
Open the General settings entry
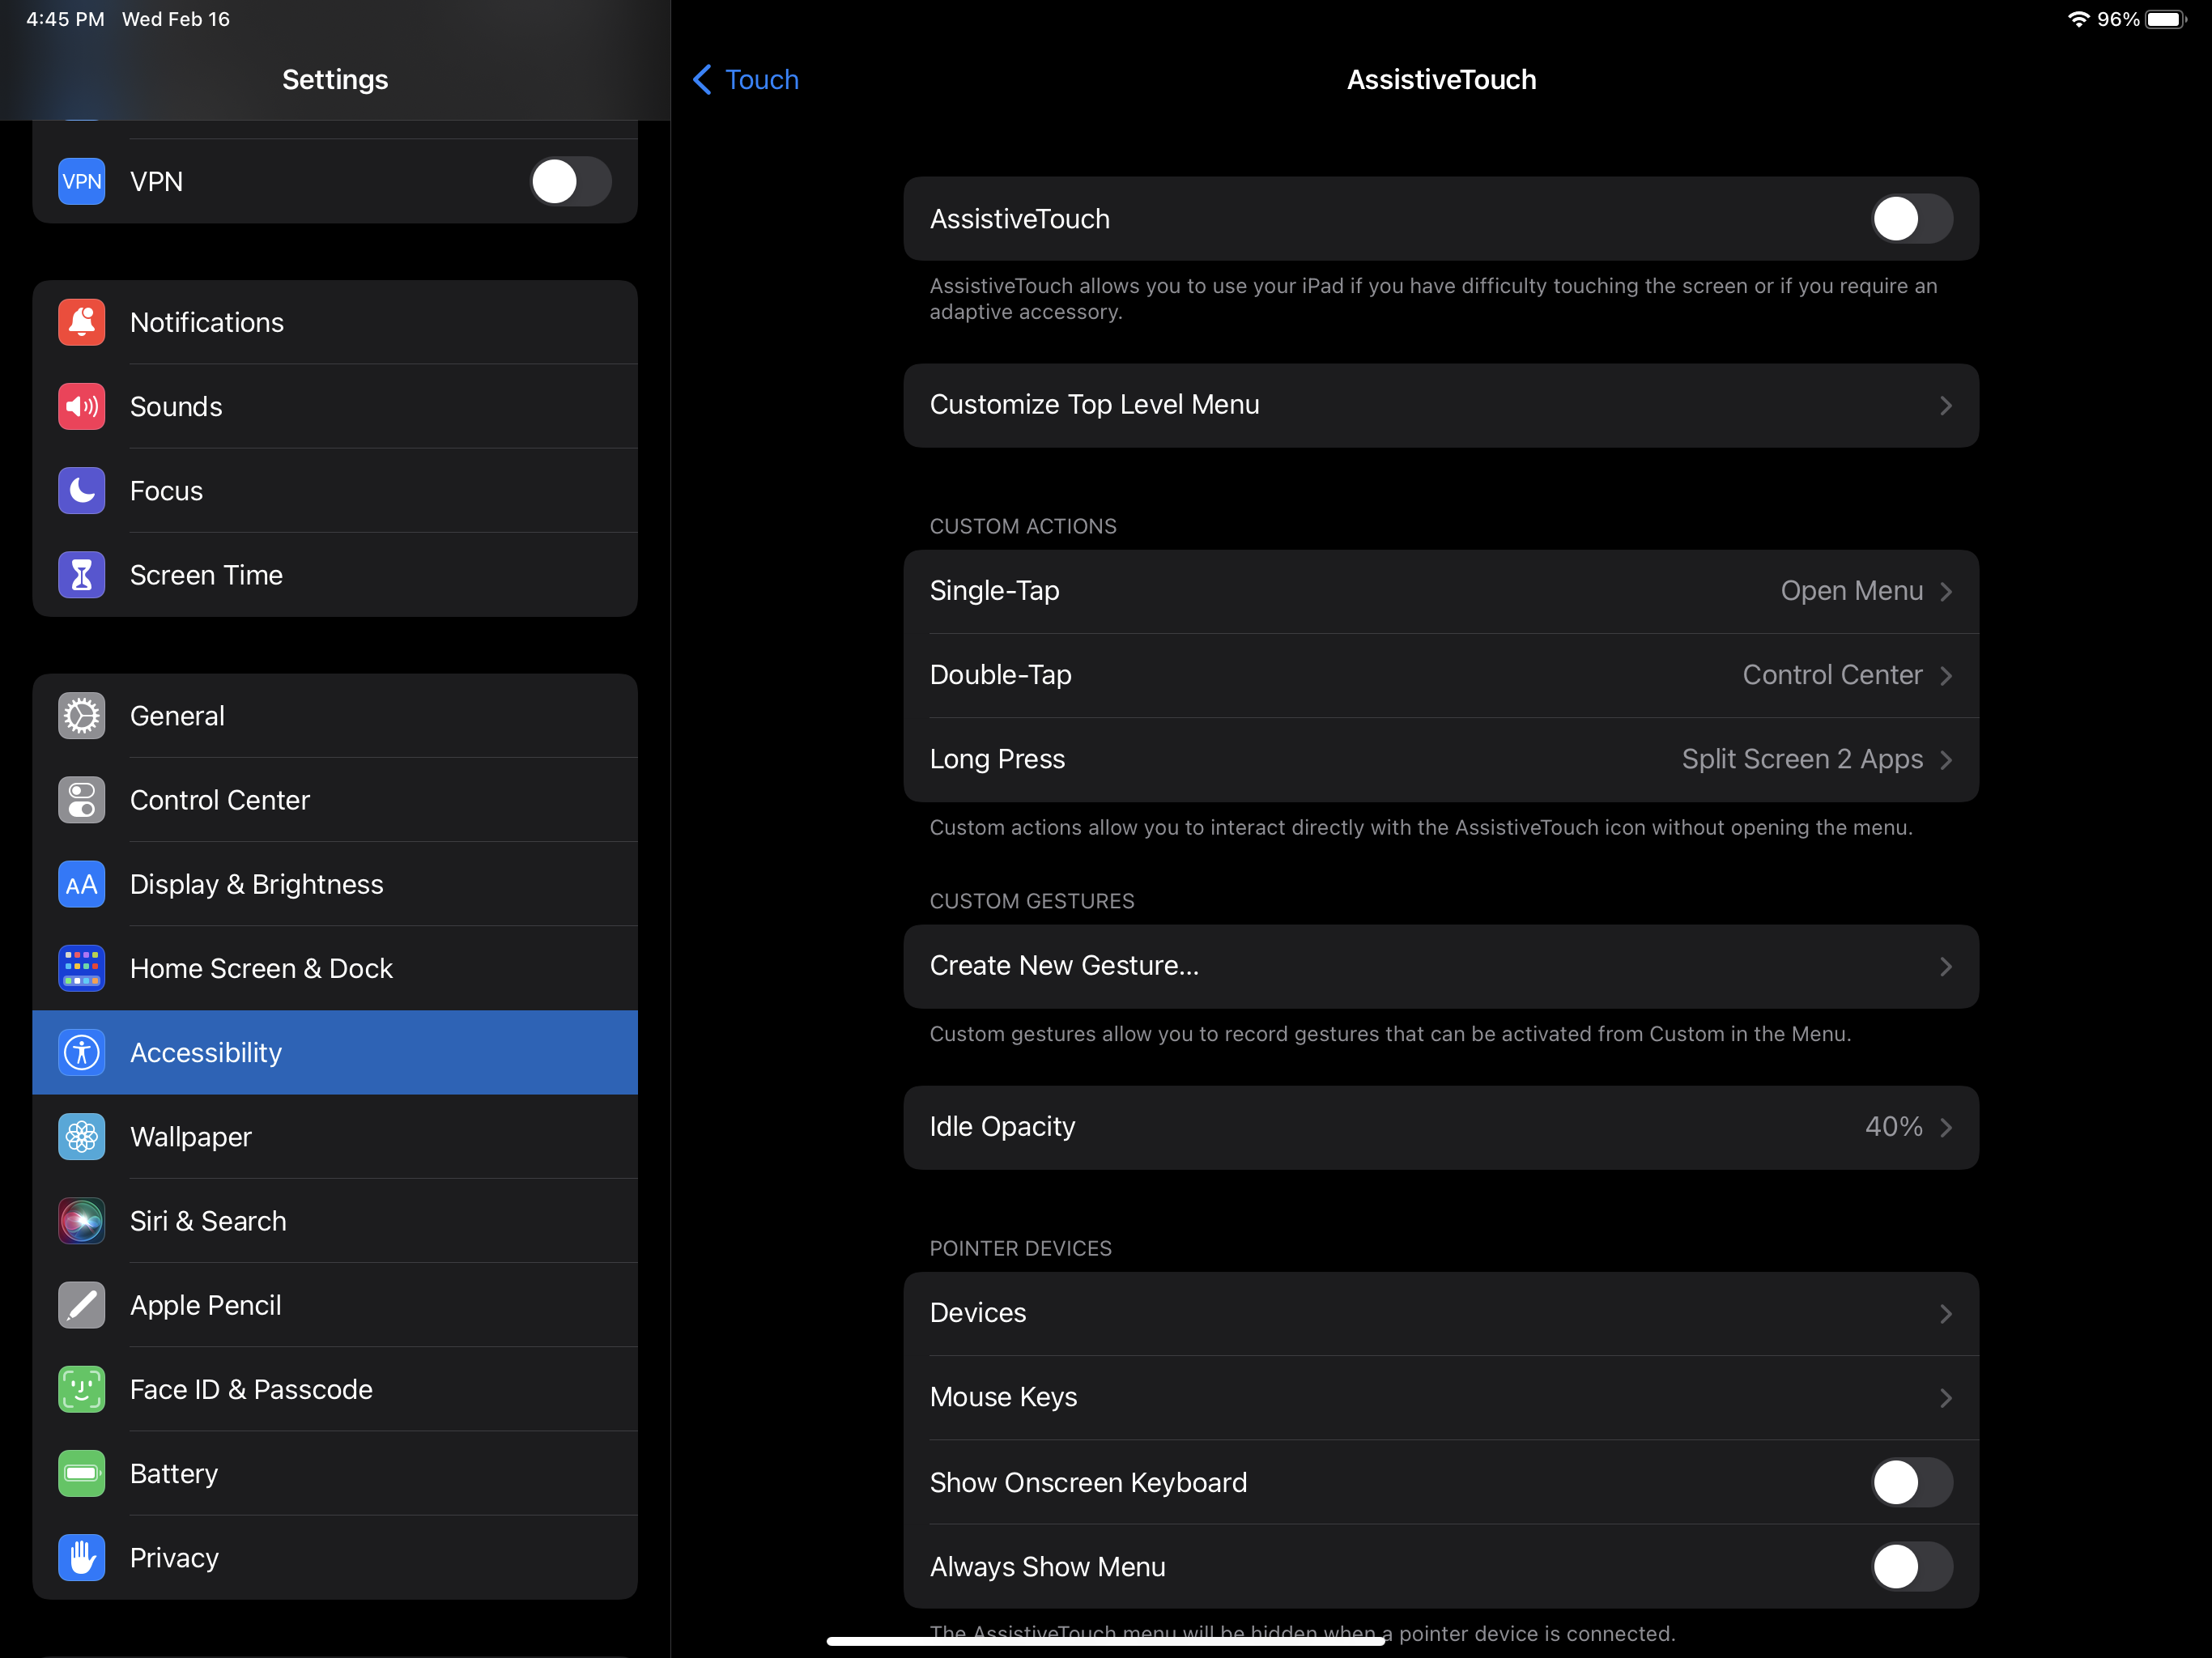click(335, 715)
